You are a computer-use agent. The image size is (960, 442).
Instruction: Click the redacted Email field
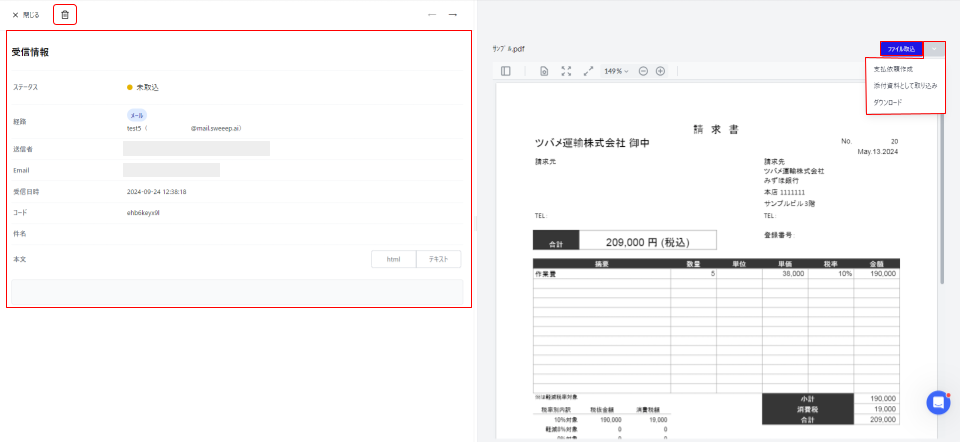pos(171,170)
